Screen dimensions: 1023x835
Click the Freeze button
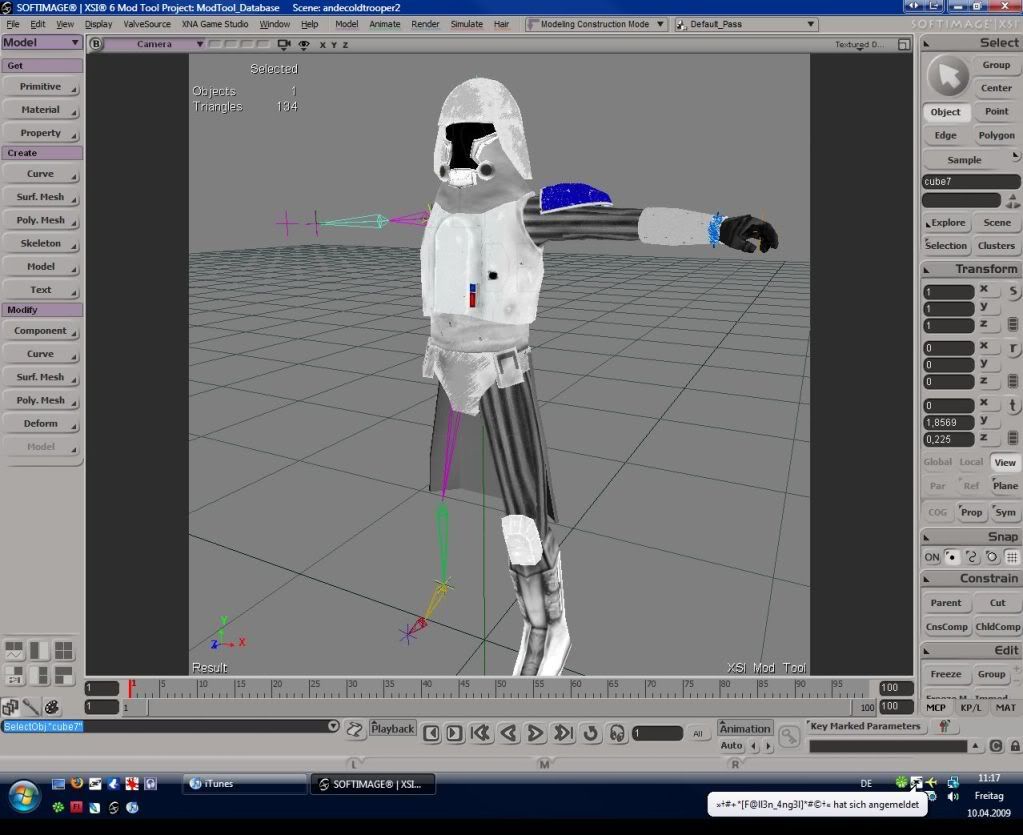945,675
